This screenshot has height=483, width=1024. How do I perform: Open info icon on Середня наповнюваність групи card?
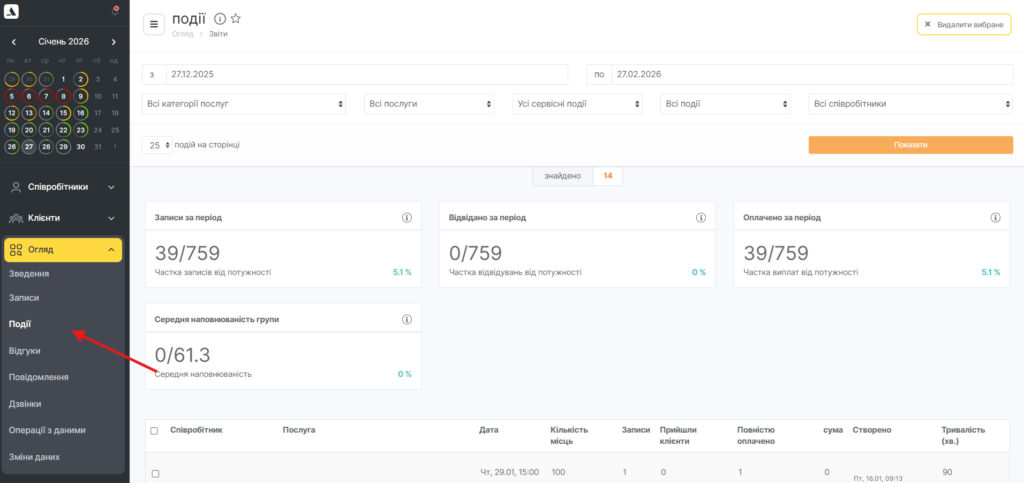pyautogui.click(x=407, y=320)
